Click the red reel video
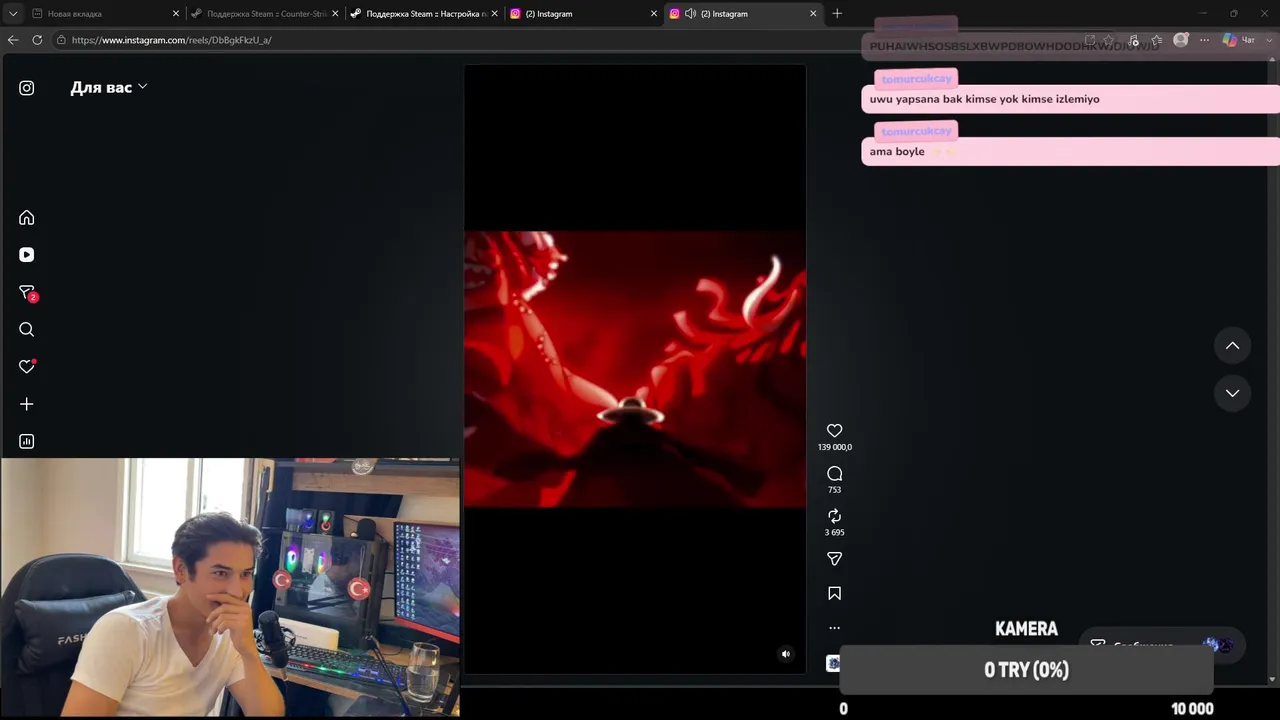This screenshot has height=720, width=1280. pos(635,370)
